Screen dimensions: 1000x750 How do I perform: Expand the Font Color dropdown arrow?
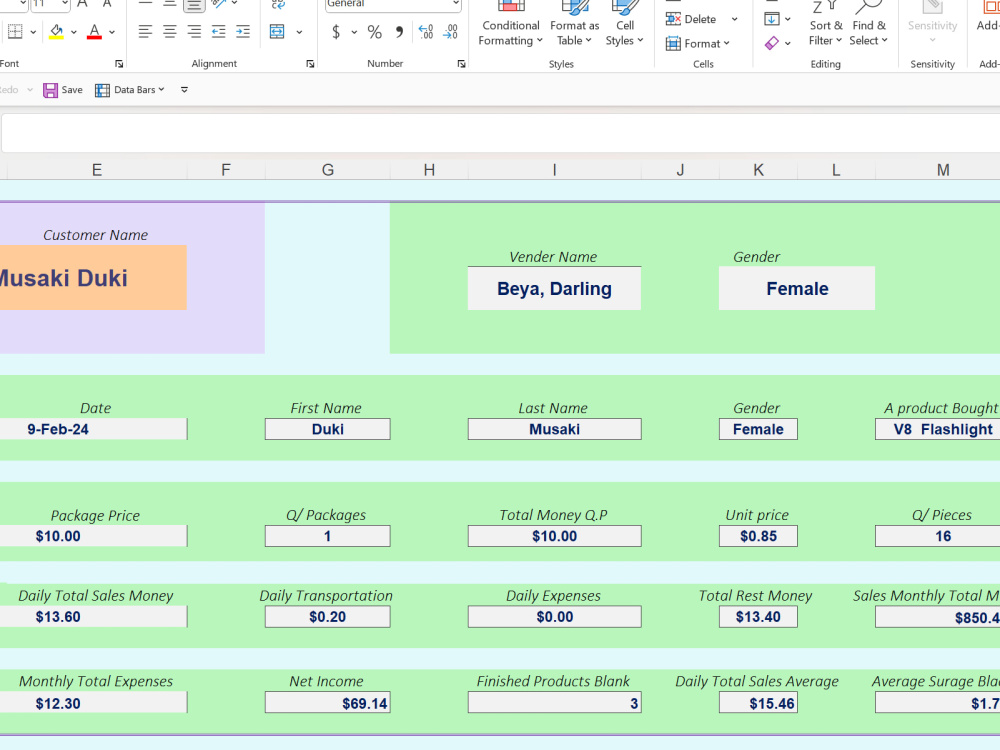[x=112, y=31]
